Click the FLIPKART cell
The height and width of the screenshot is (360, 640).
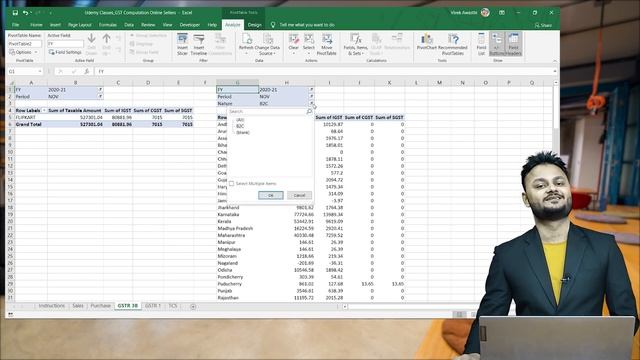31,117
